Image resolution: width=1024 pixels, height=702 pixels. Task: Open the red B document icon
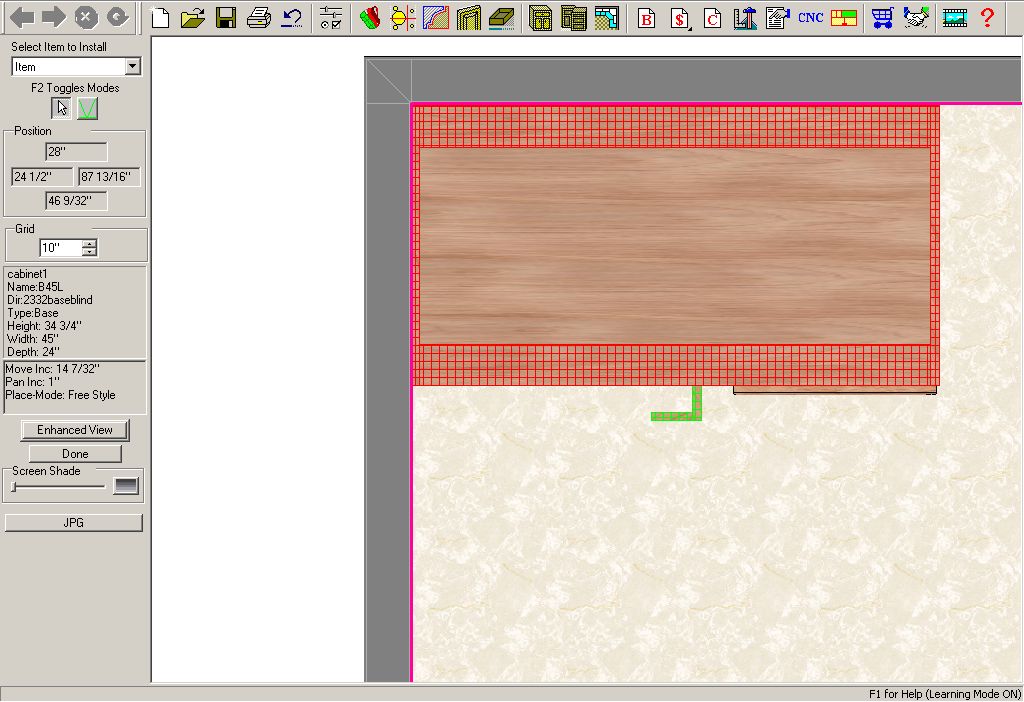[x=647, y=18]
